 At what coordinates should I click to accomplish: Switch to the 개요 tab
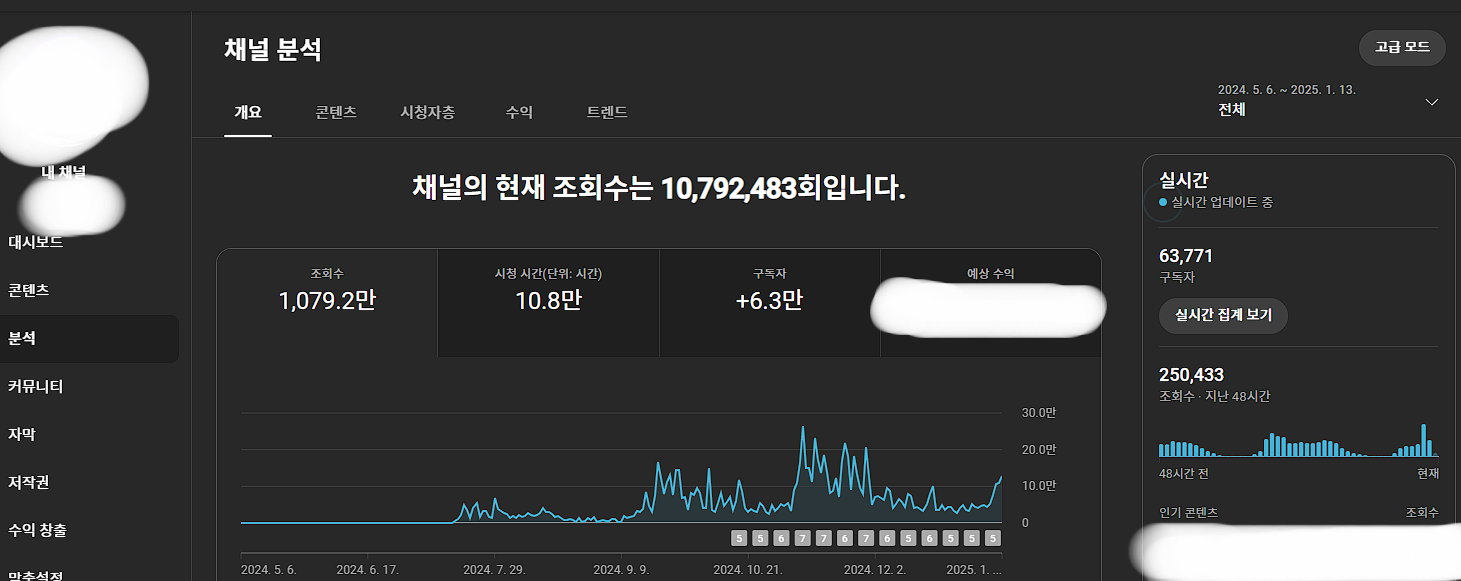(x=247, y=112)
